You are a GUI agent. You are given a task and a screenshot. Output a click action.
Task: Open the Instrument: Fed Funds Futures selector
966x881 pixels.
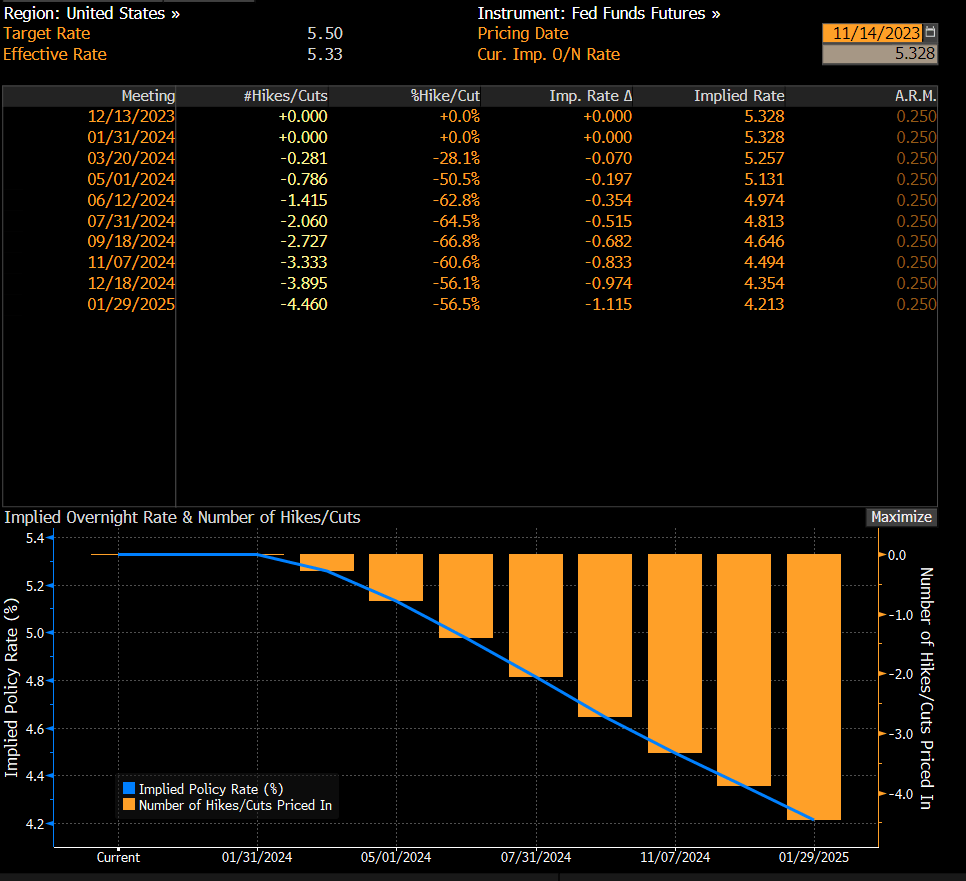pos(598,14)
